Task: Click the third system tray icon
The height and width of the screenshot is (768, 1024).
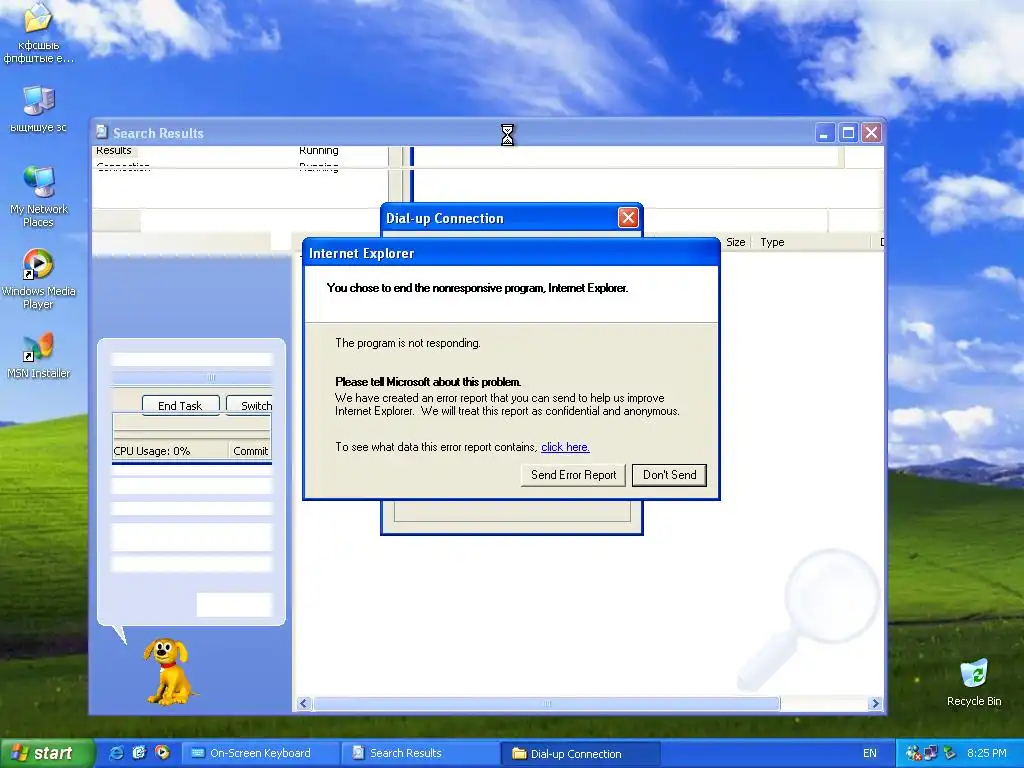Action: 949,753
